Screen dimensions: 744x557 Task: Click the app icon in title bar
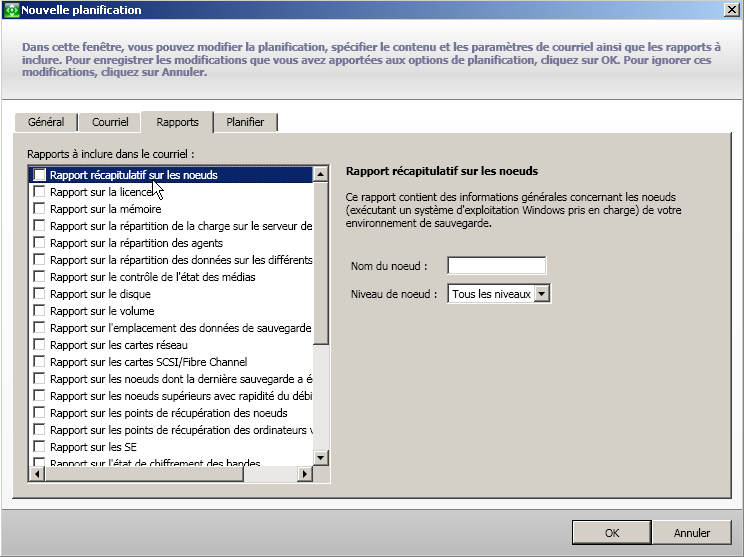point(11,10)
